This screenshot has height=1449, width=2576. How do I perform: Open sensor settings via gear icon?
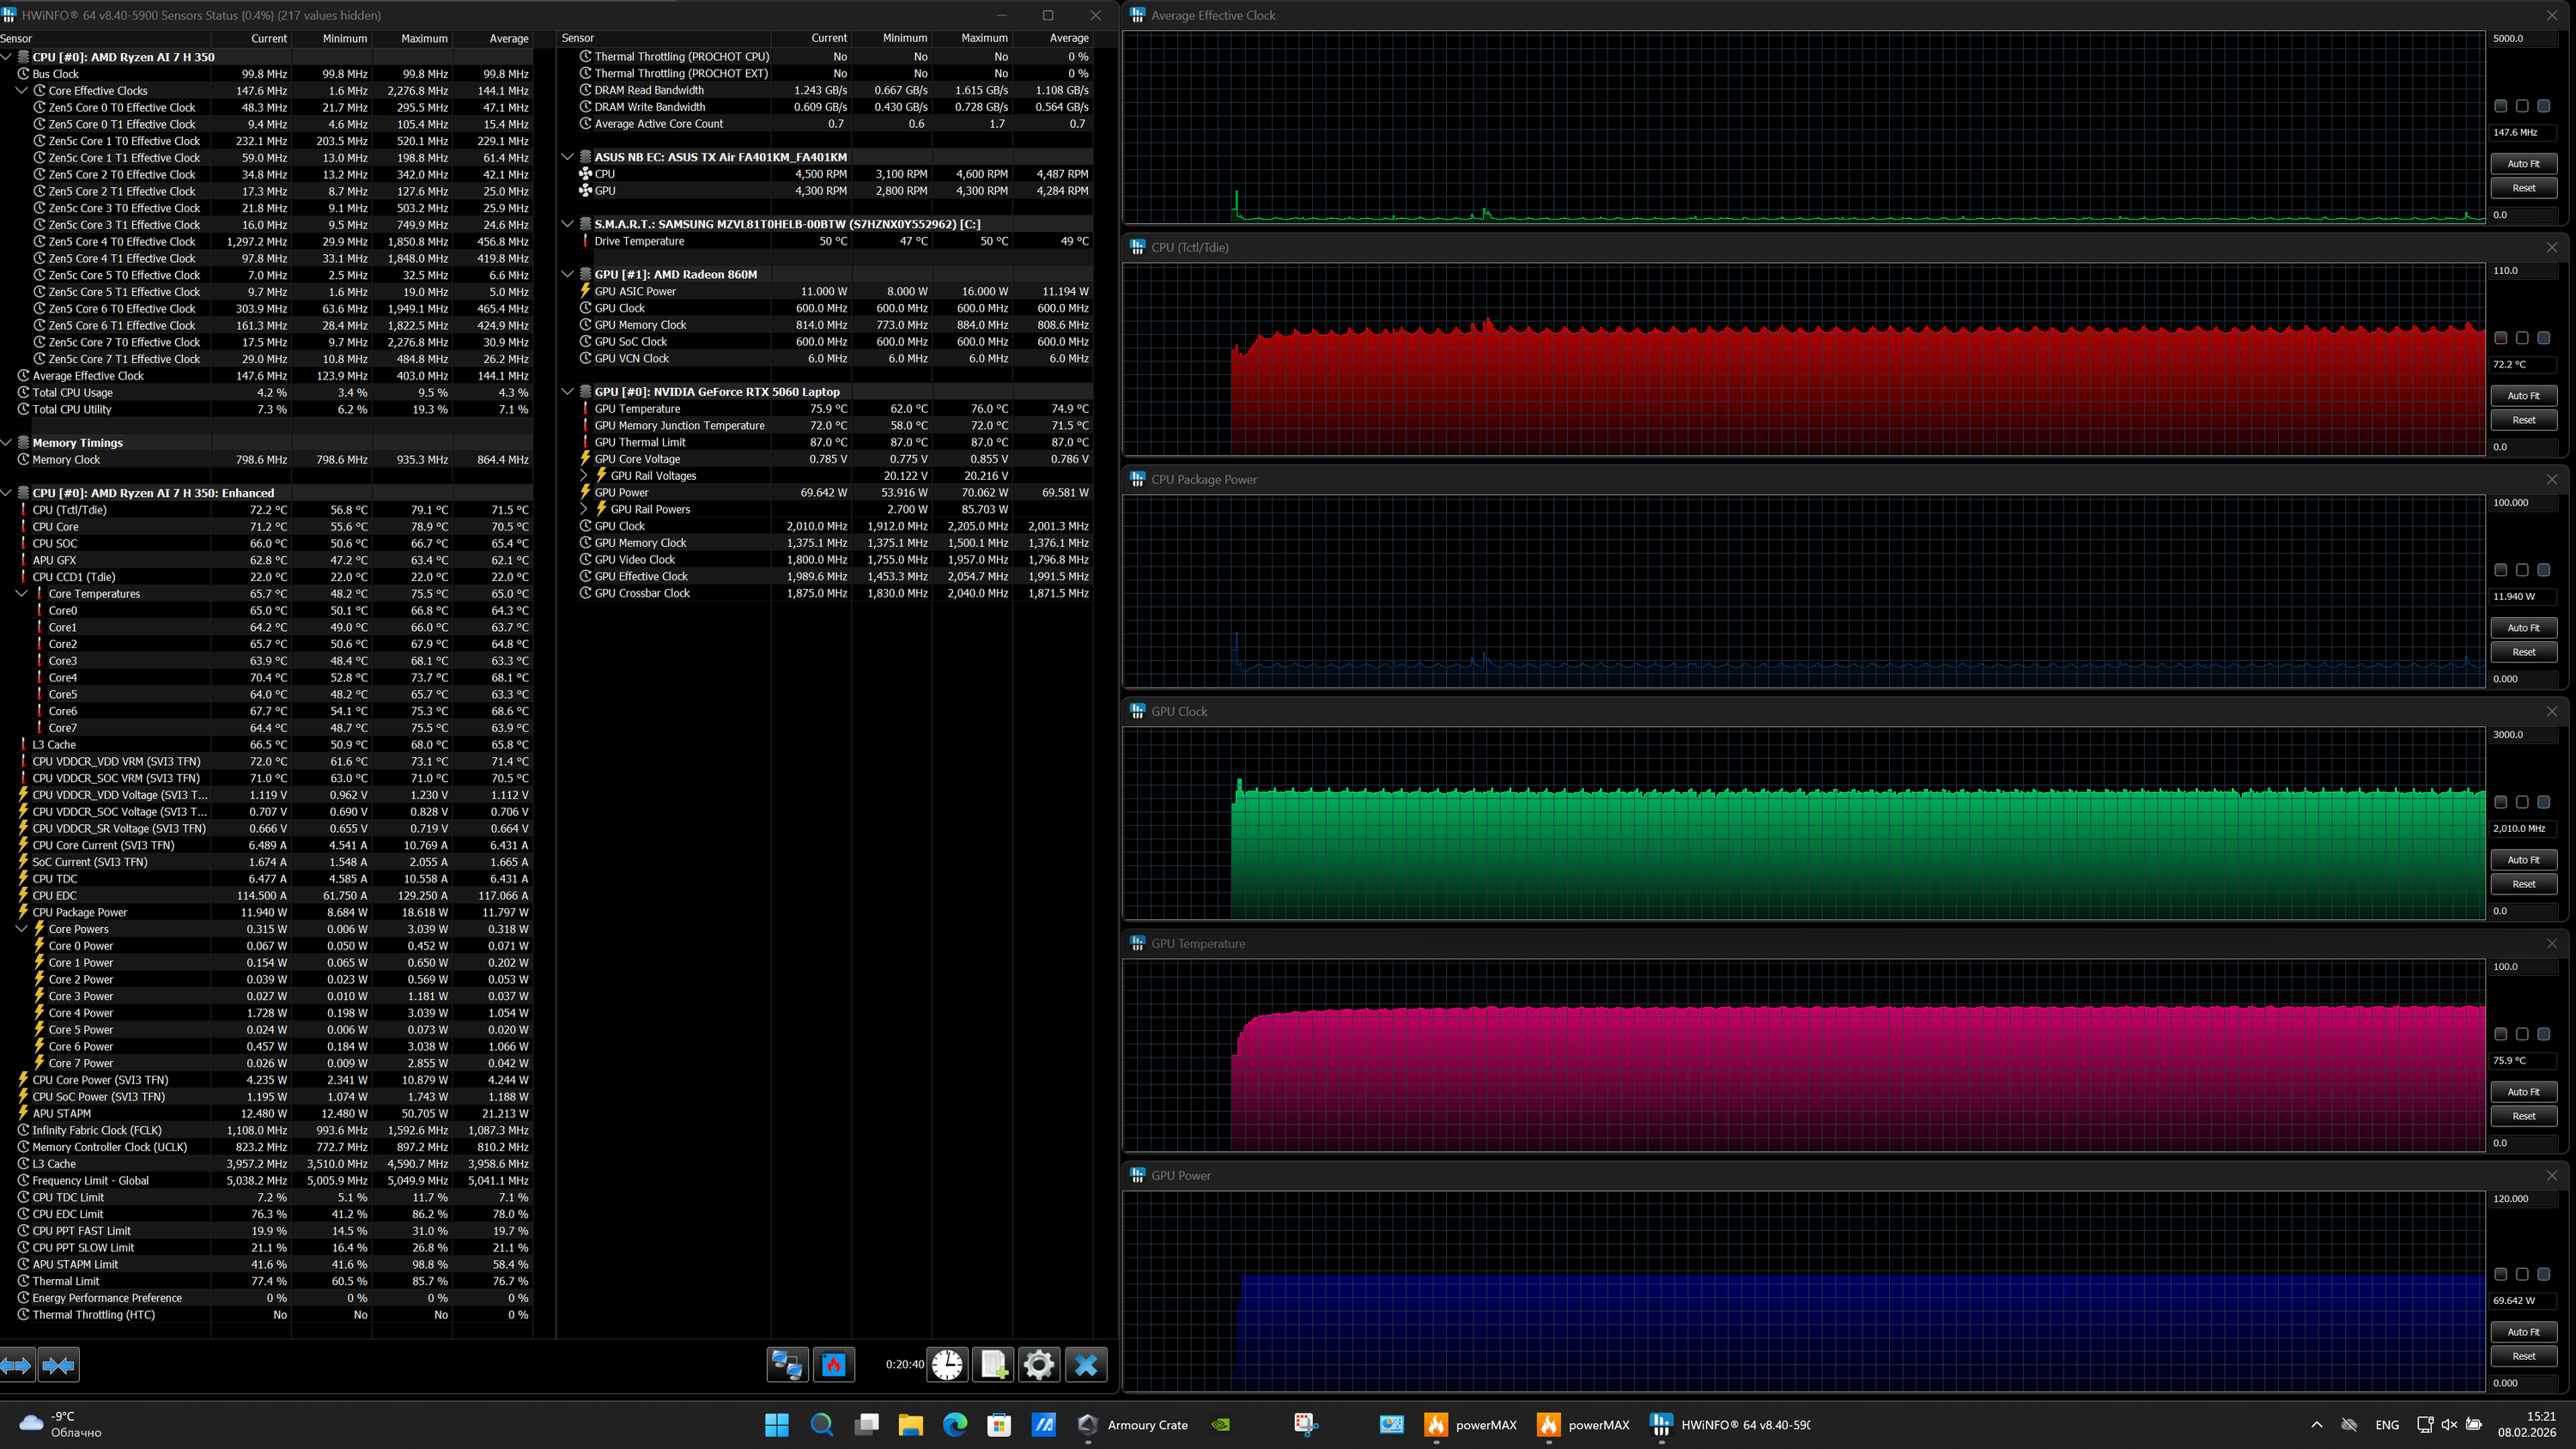[1039, 1365]
